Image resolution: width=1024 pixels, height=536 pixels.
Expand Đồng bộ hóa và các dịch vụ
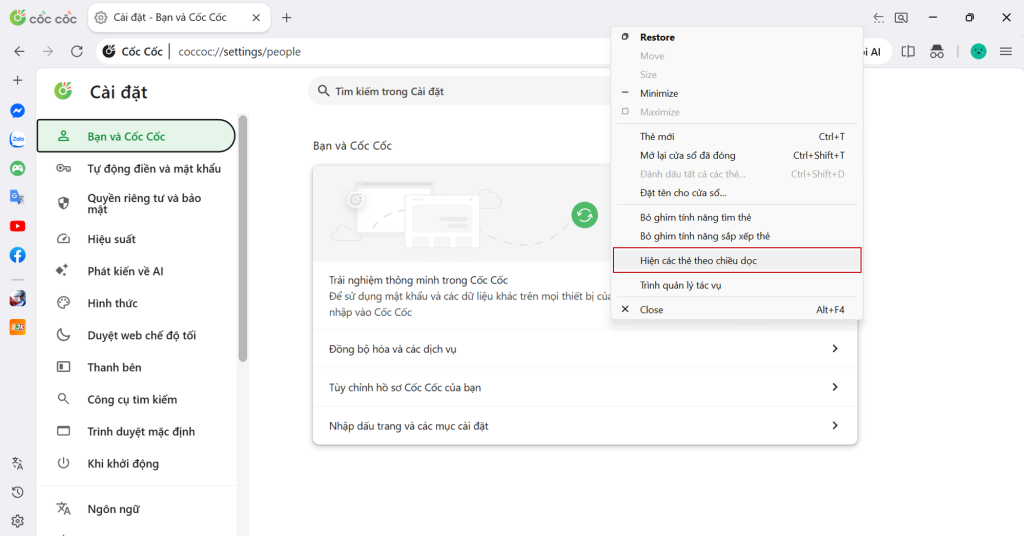coord(584,349)
